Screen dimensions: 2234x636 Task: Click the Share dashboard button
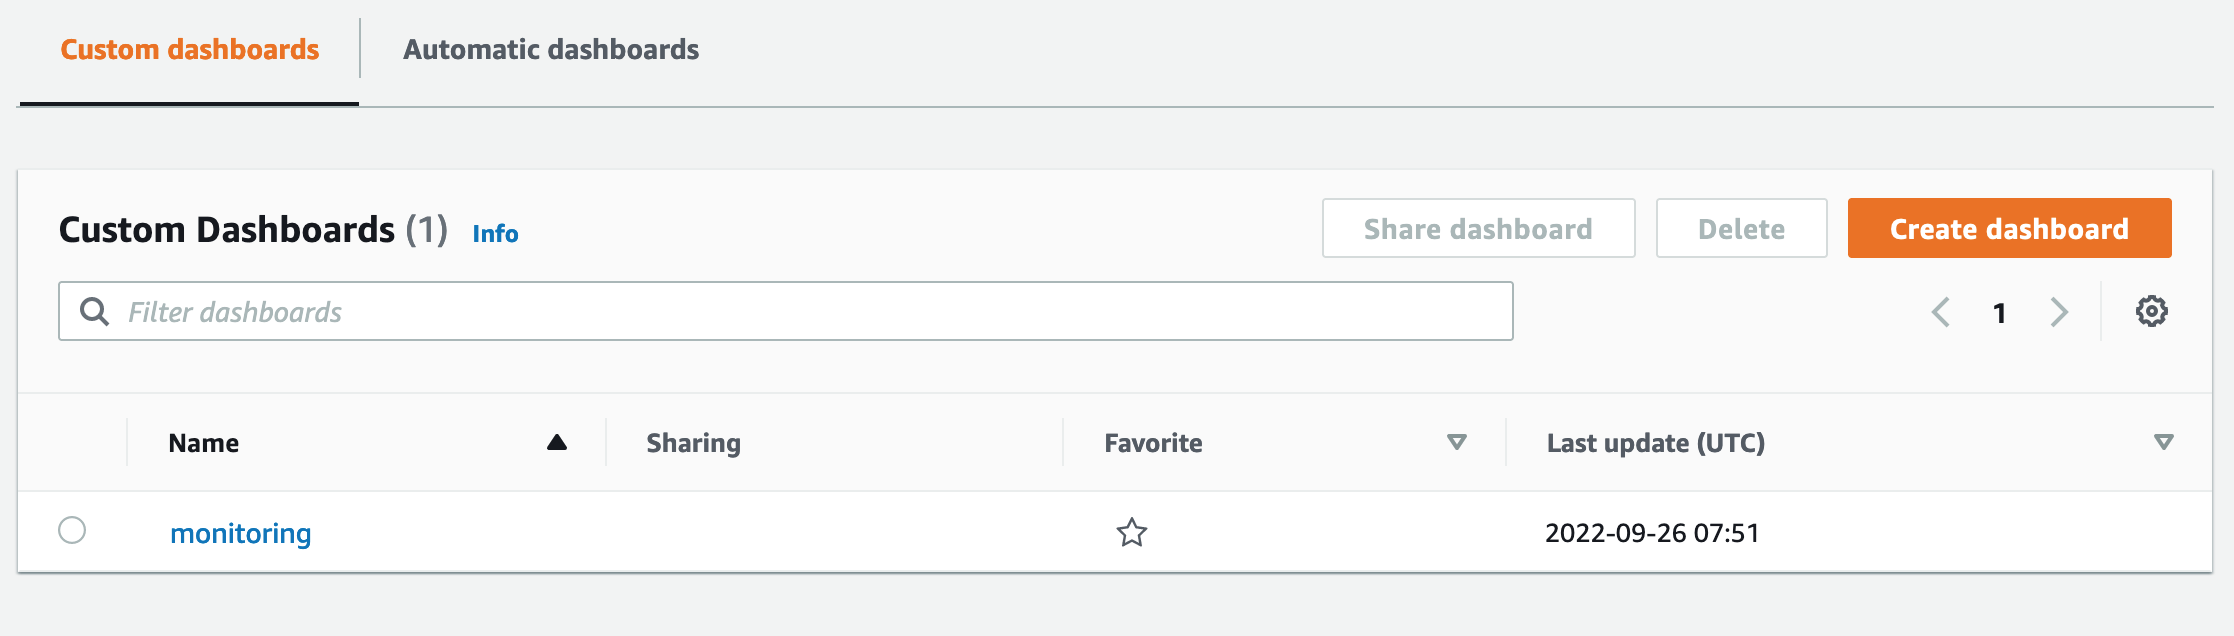[x=1478, y=229]
